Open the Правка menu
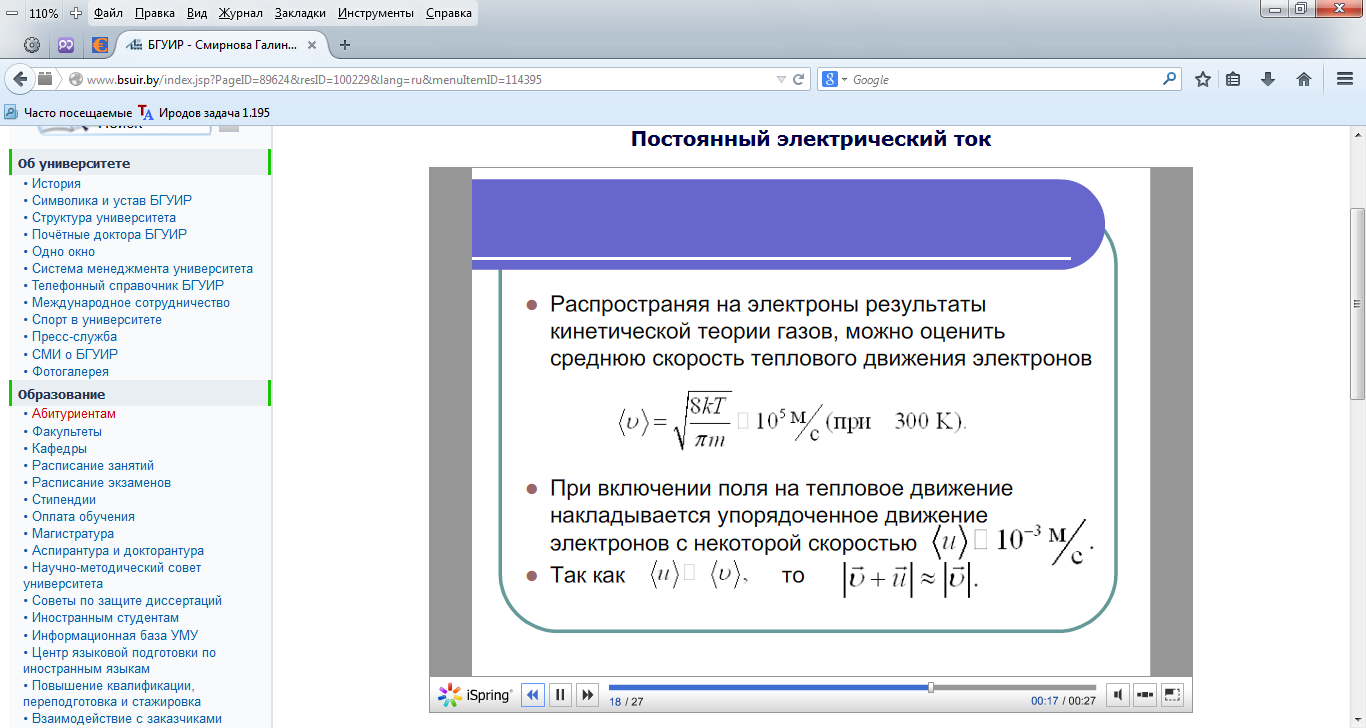Image resolution: width=1366 pixels, height=728 pixels. tap(155, 14)
